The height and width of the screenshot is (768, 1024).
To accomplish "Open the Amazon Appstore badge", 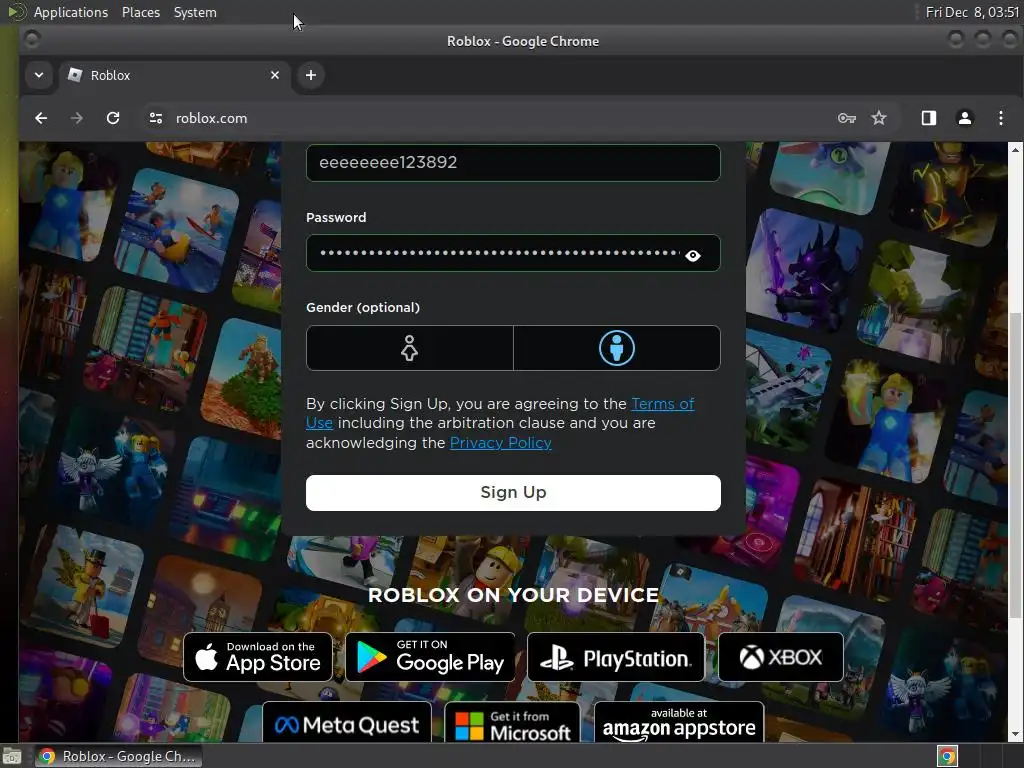I will coord(679,723).
